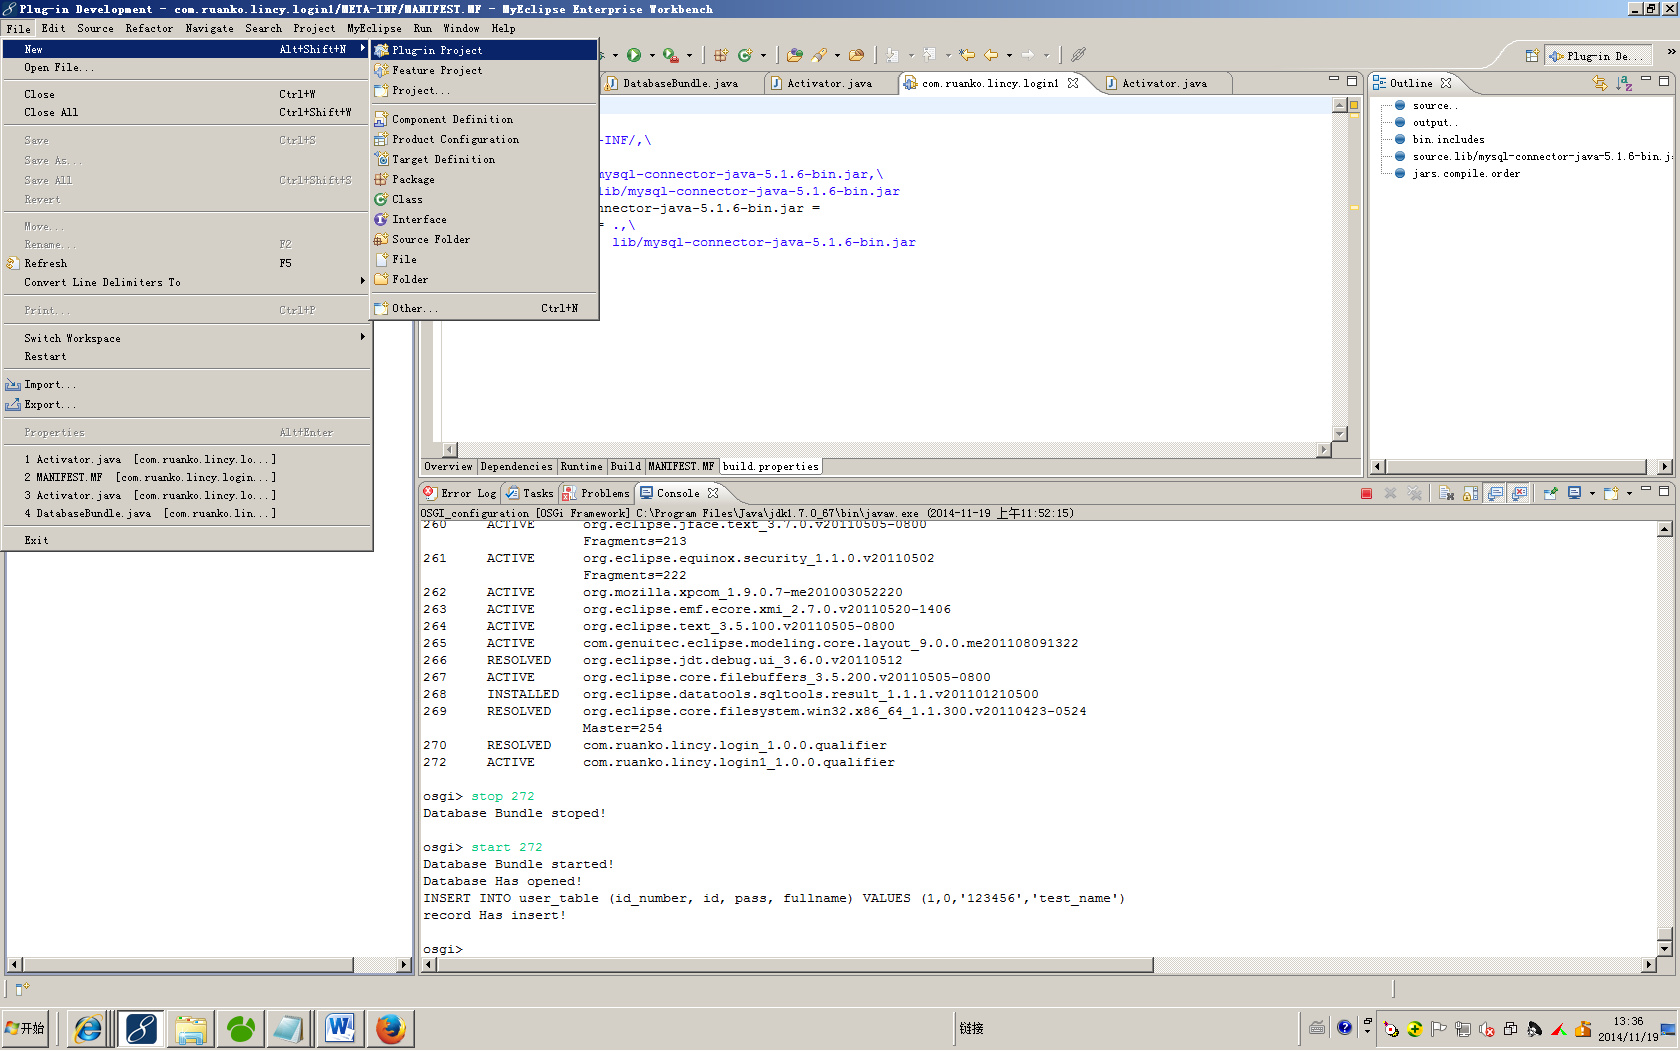
Task: Click the Open Perspective icon
Action: click(x=1532, y=56)
